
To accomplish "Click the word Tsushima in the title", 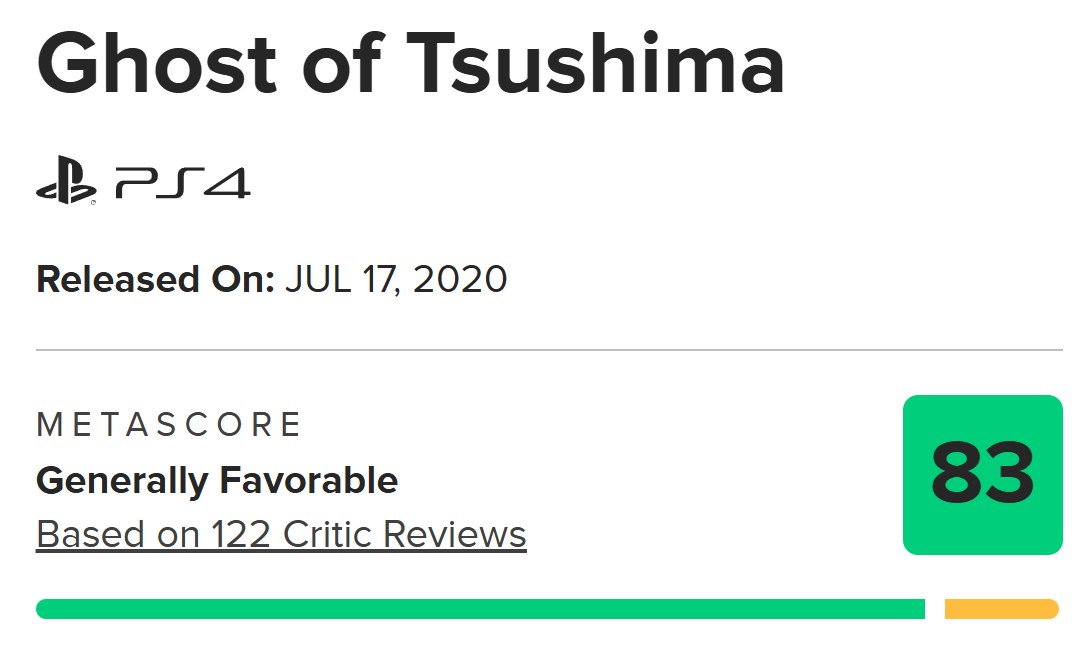I will (x=596, y=63).
